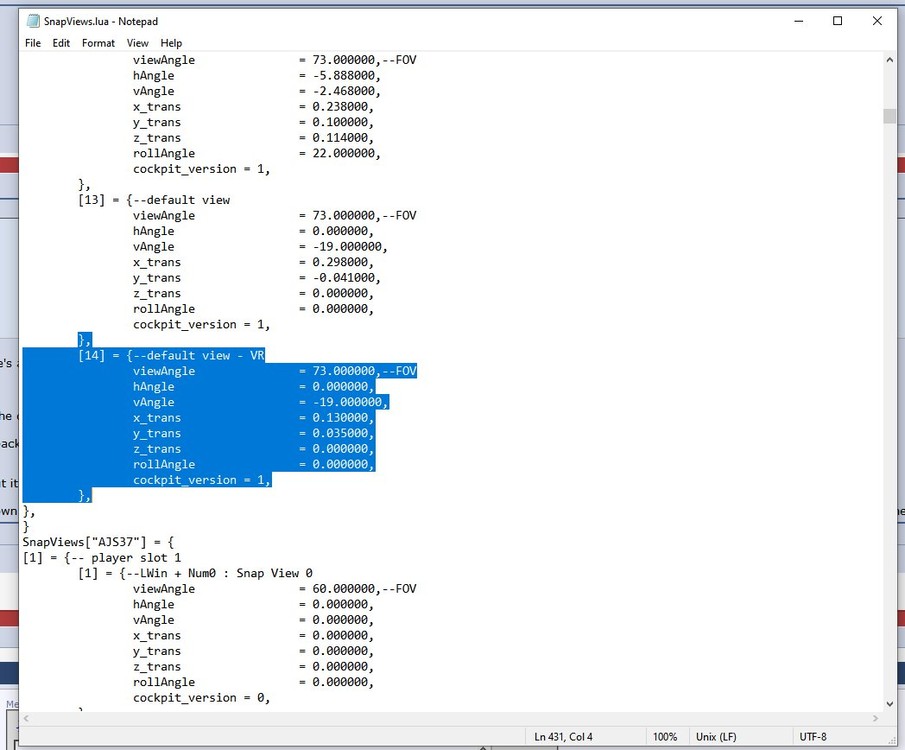Open the Edit menu
The height and width of the screenshot is (750, 905).
tap(61, 43)
